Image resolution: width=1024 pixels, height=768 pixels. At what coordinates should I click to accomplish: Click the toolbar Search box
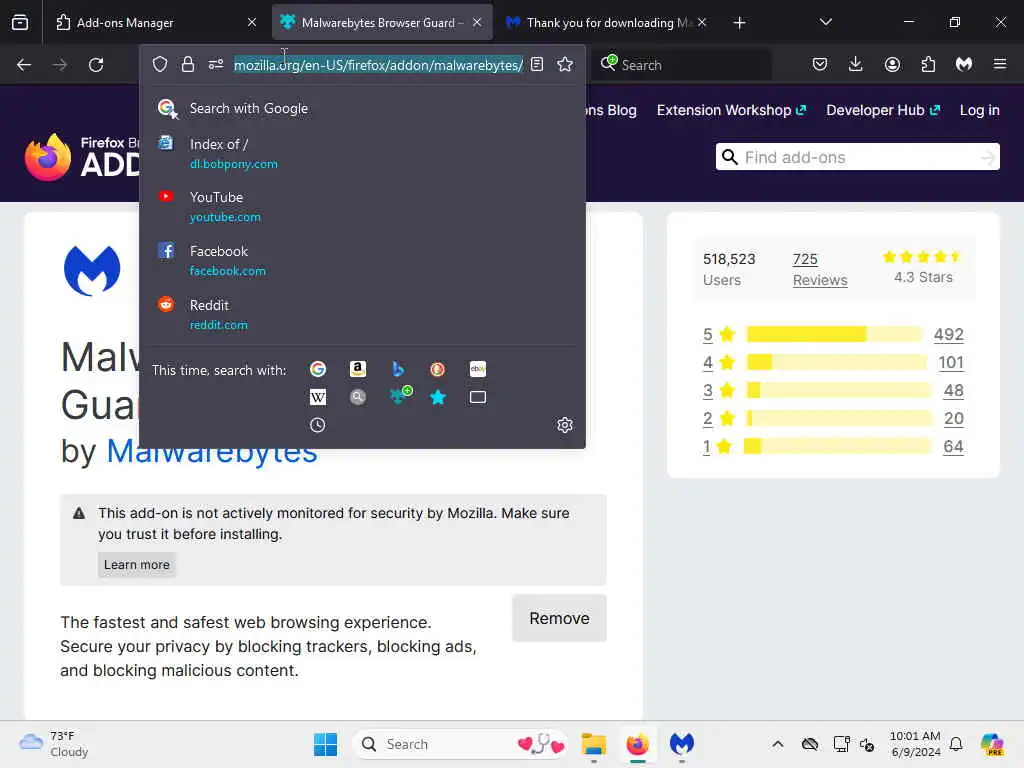[682, 65]
